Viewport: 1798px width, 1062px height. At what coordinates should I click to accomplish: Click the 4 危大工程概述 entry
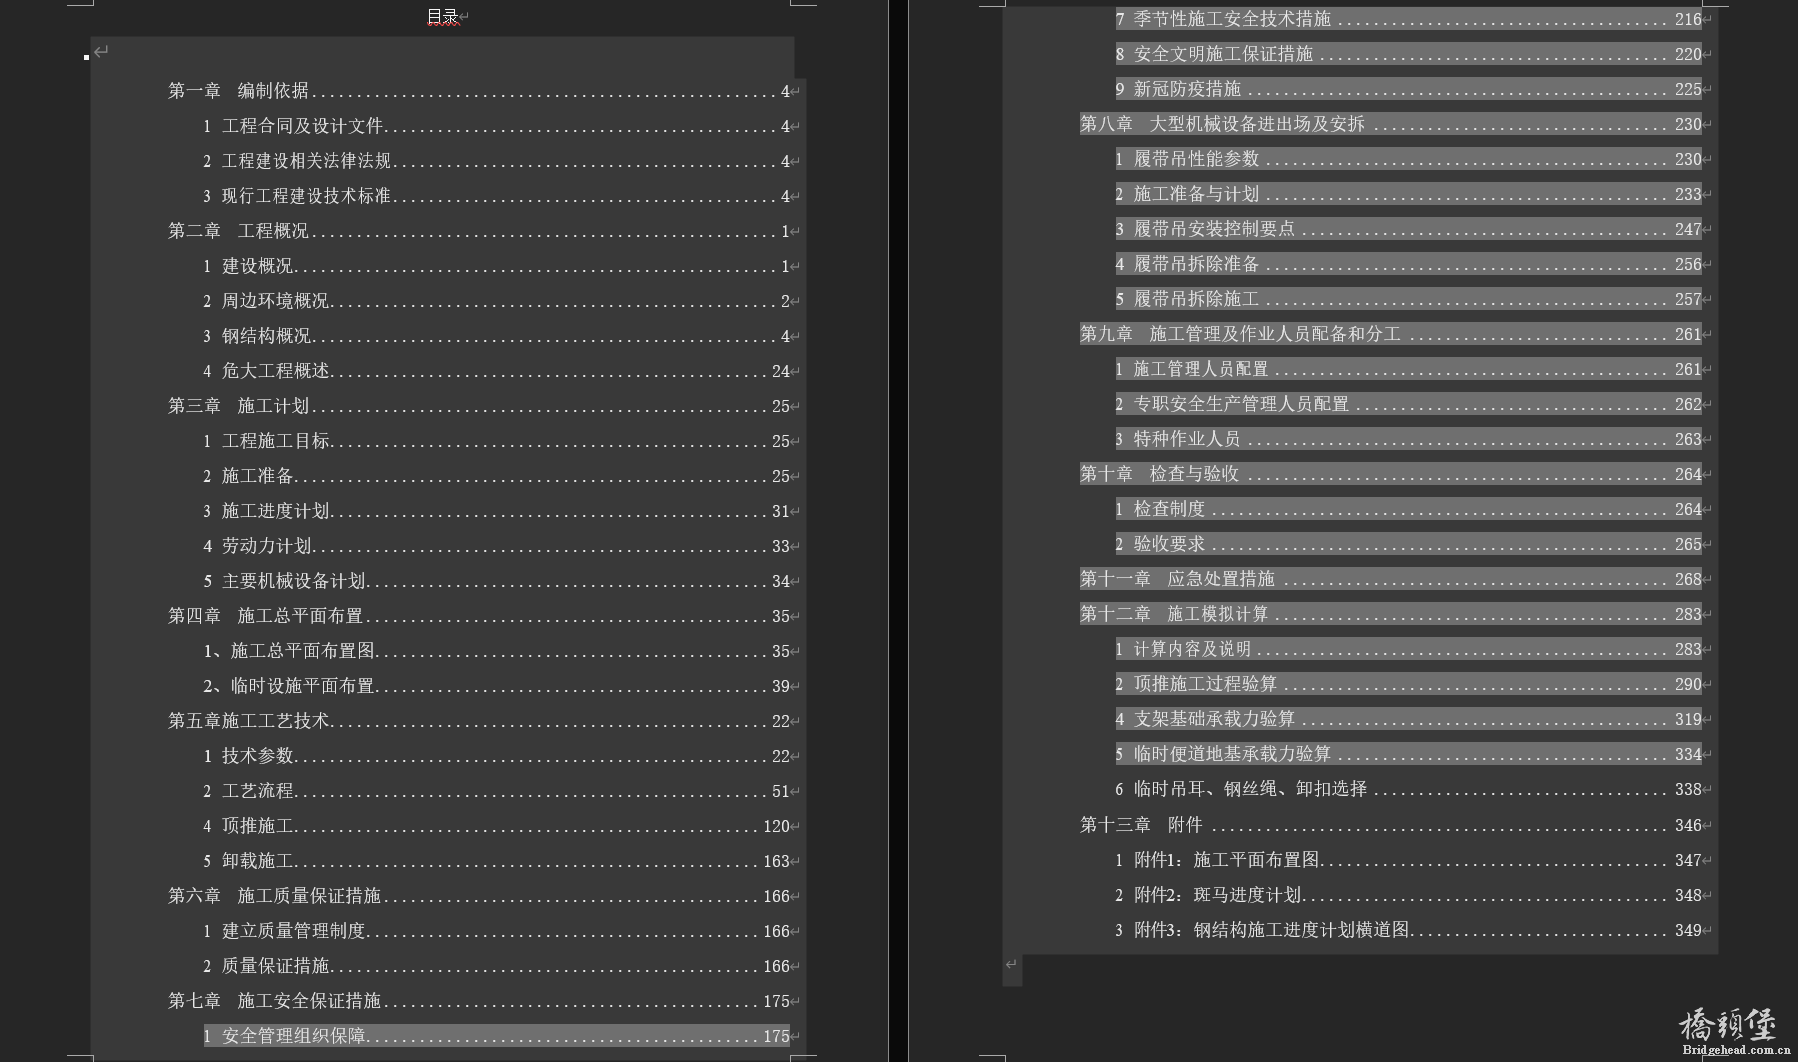click(x=497, y=371)
